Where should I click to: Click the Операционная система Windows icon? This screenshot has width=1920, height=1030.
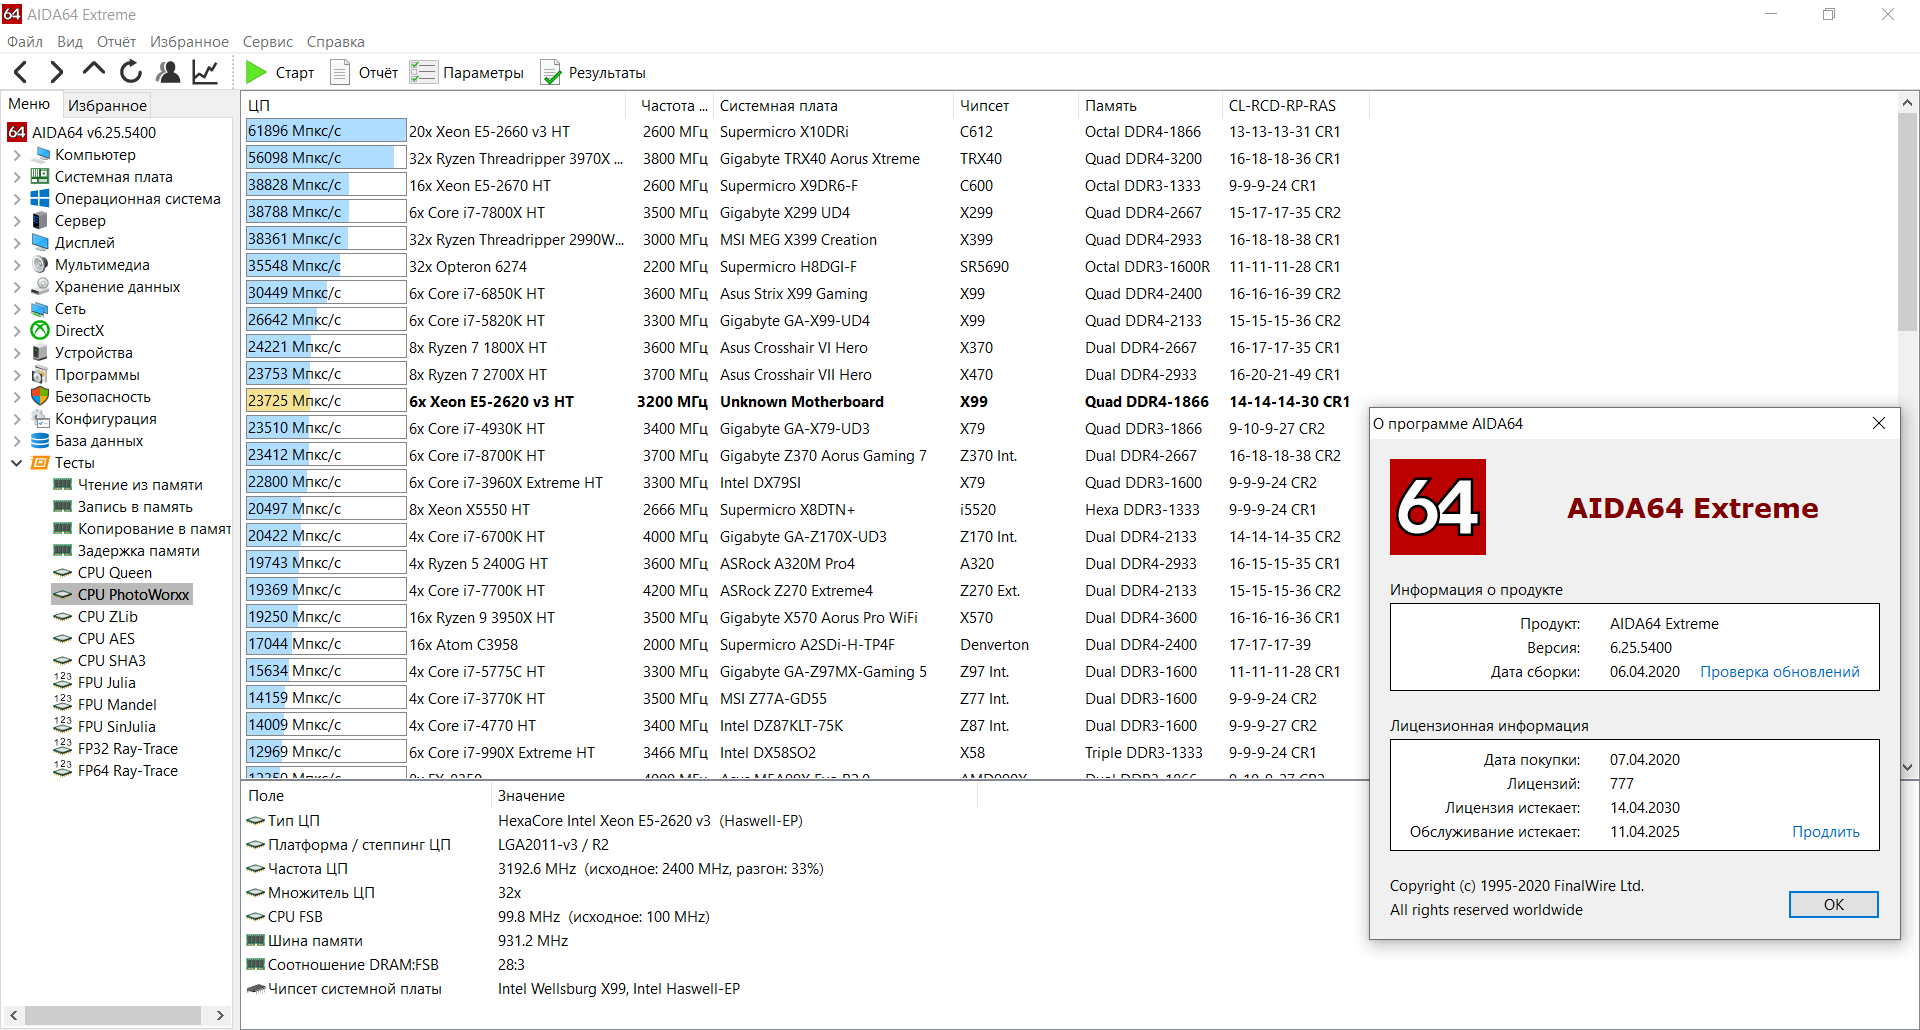41,198
